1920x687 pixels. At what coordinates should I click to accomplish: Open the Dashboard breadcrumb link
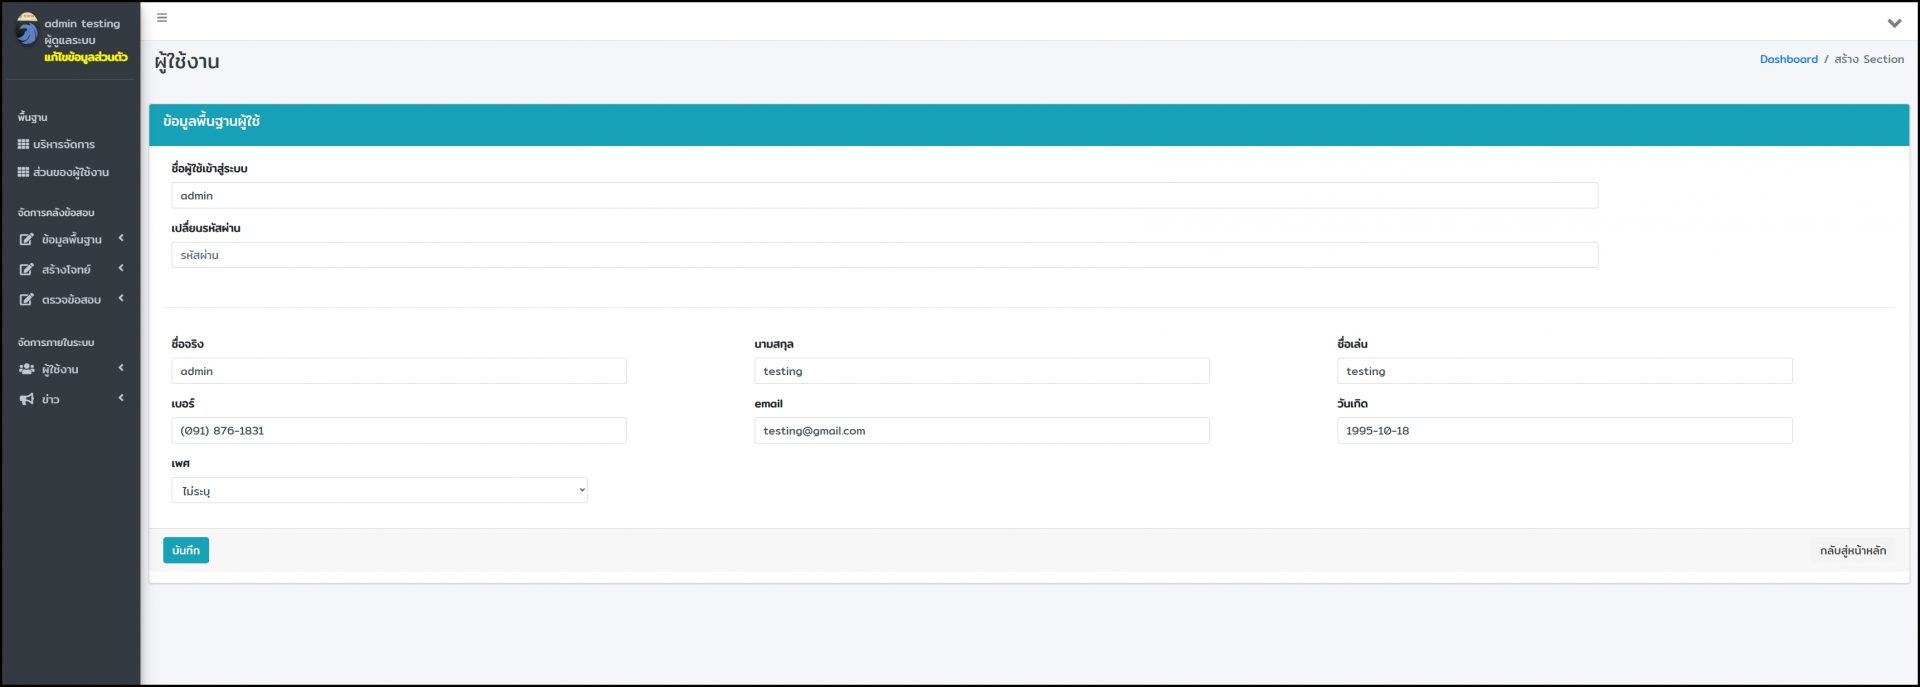pos(1788,59)
